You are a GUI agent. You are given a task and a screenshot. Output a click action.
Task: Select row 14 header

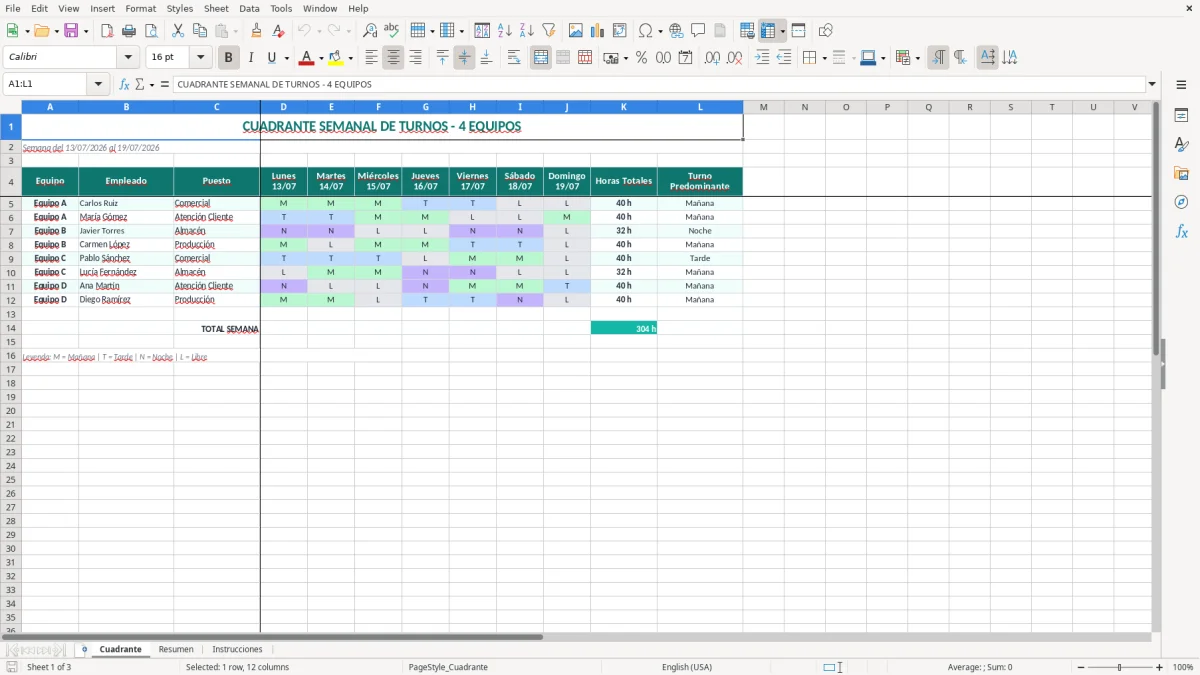tap(11, 328)
